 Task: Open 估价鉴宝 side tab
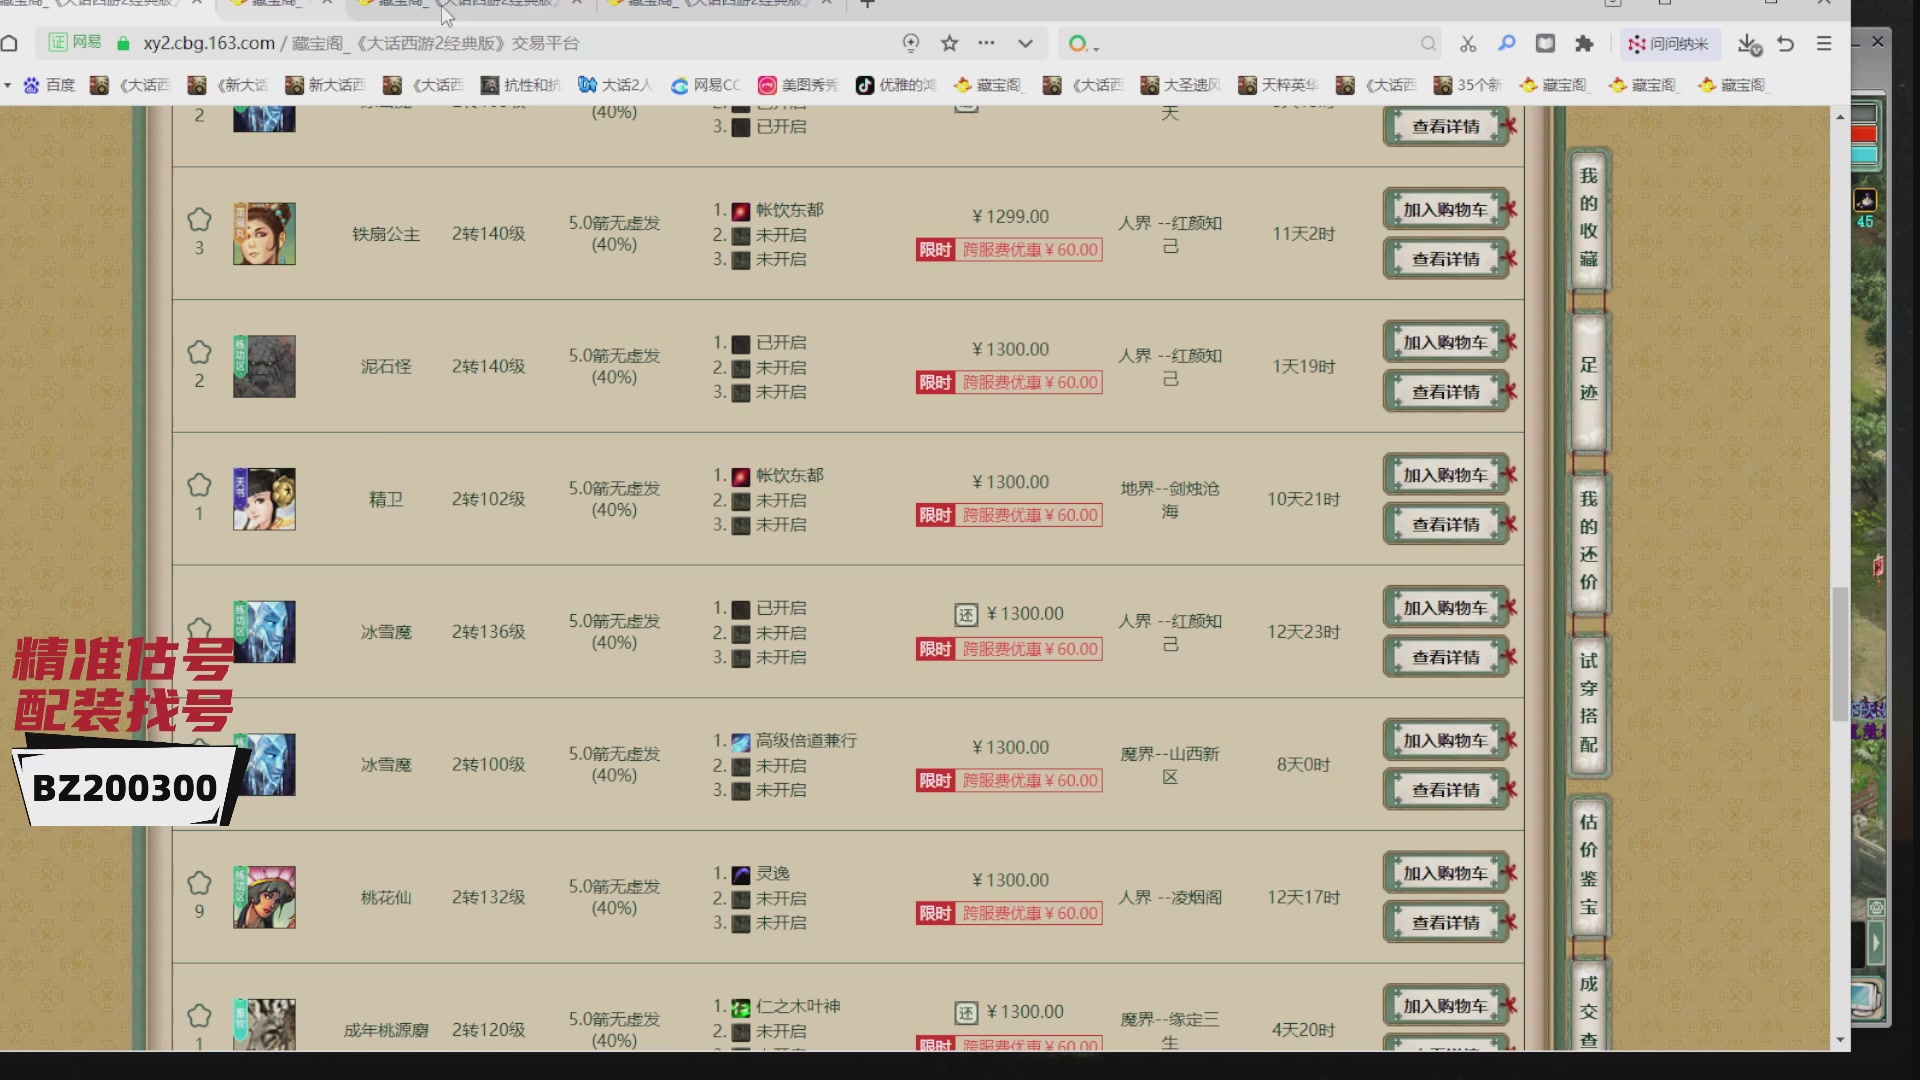tap(1588, 864)
